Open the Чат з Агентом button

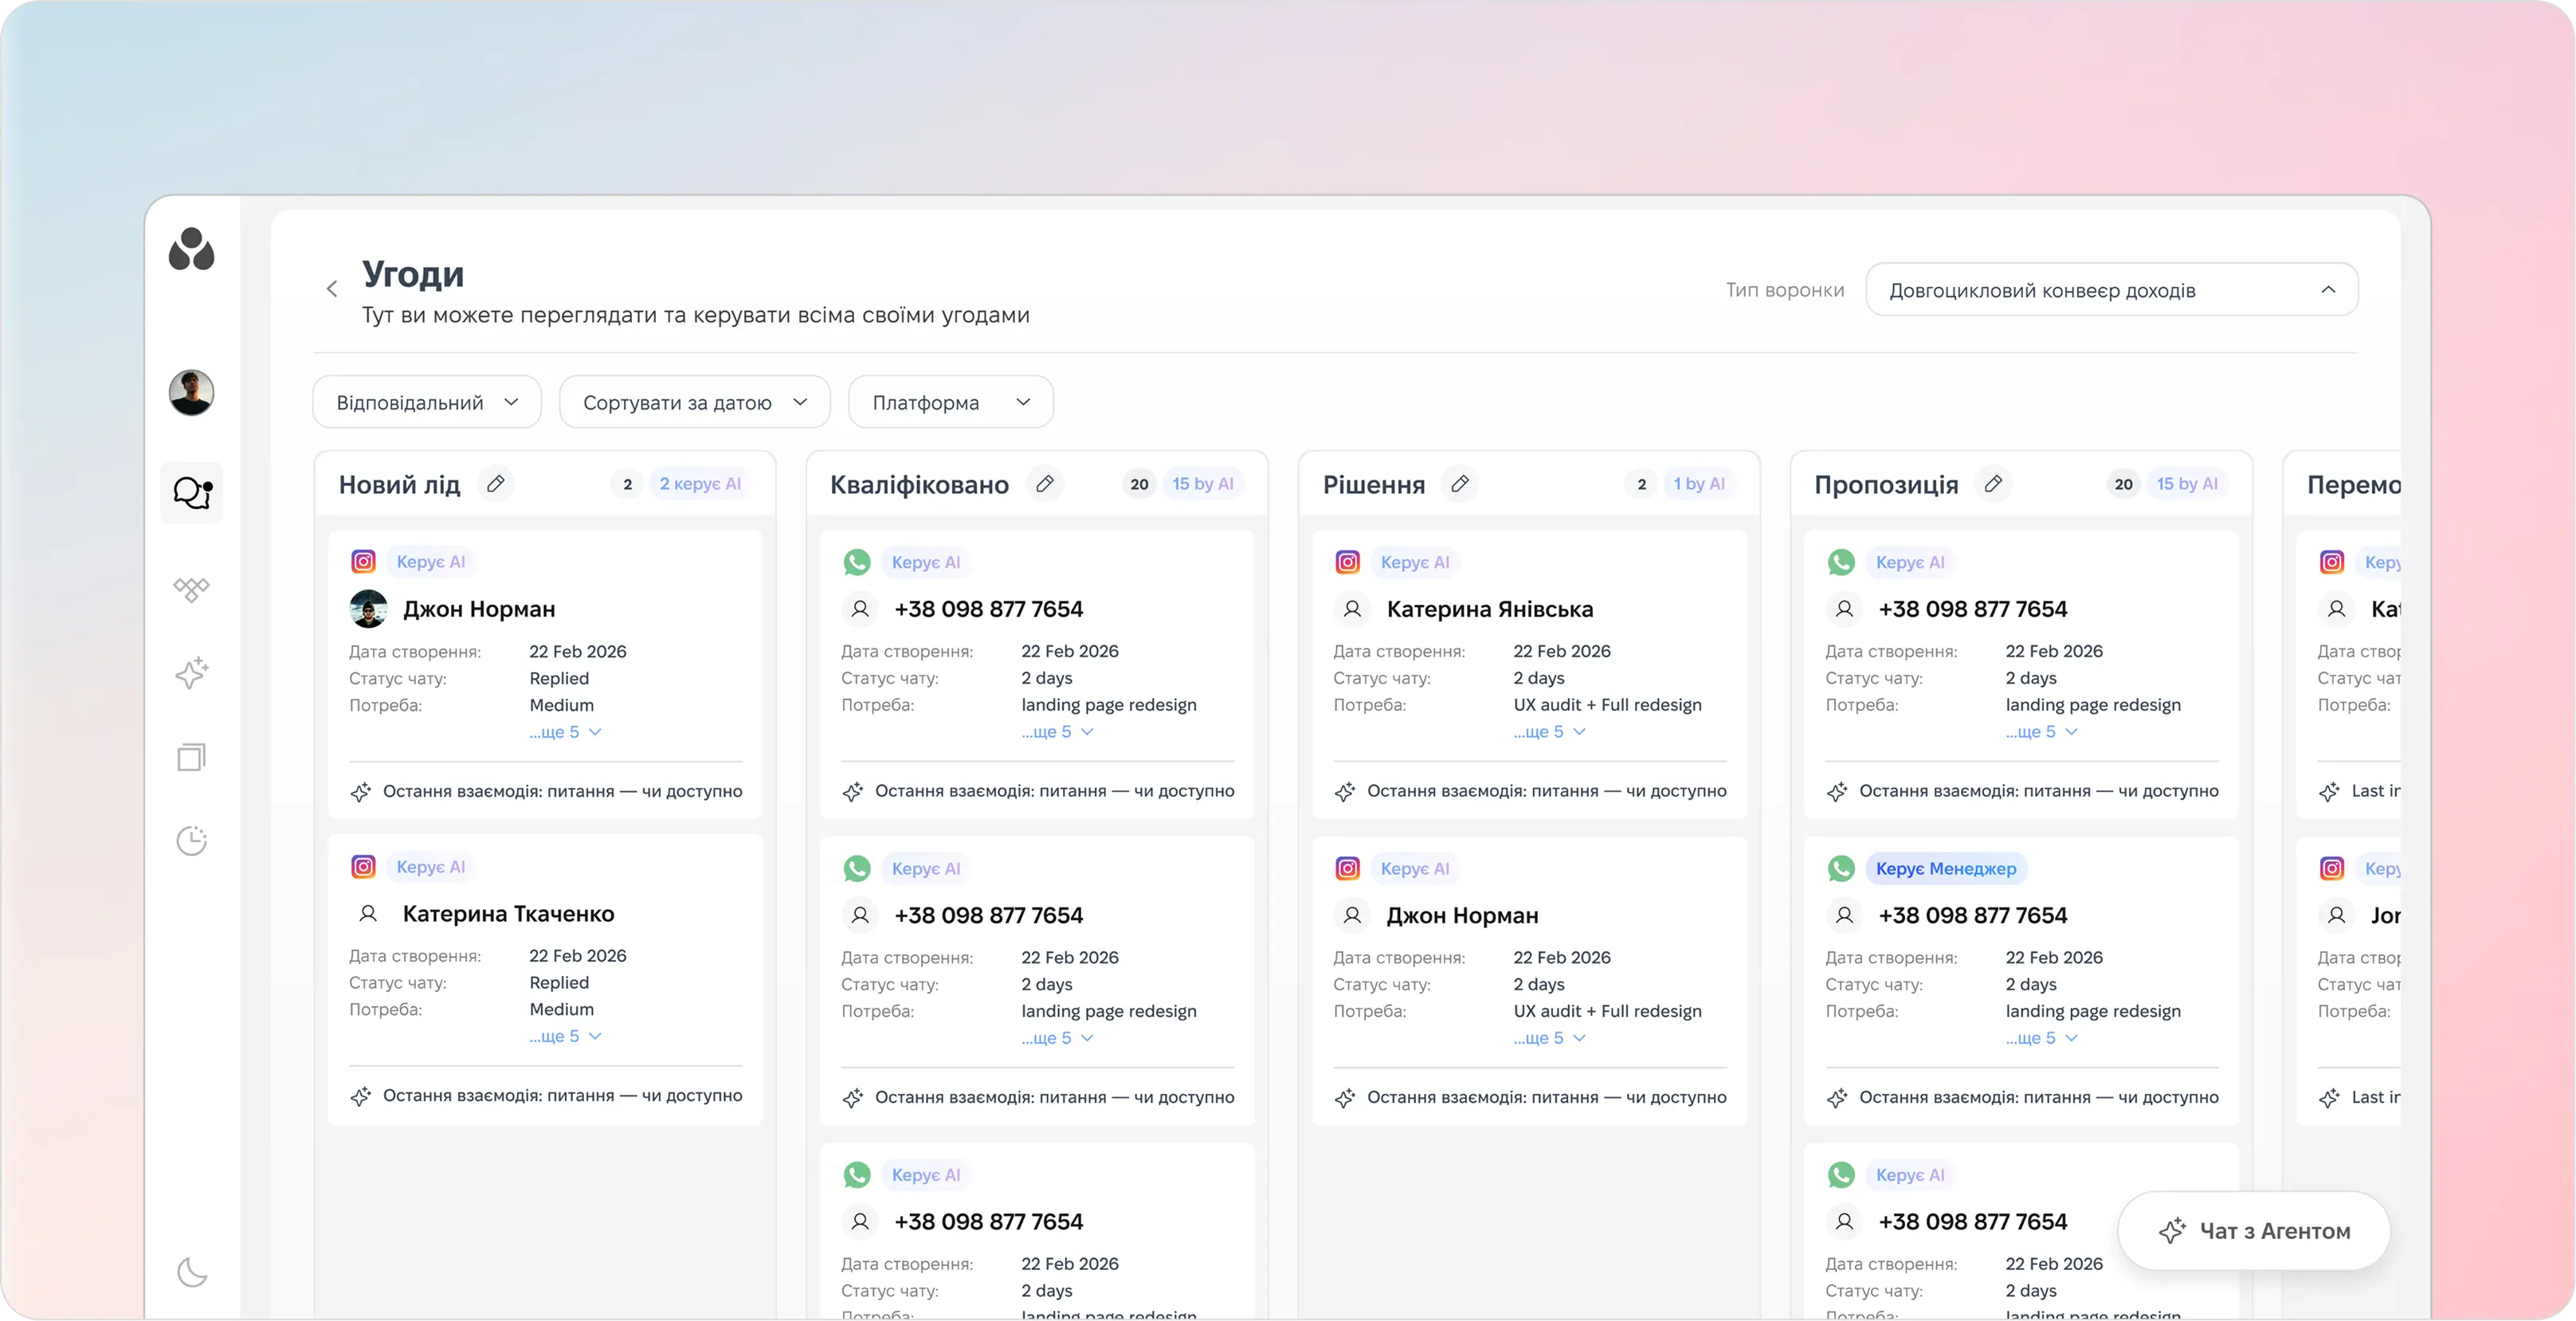[x=2254, y=1231]
